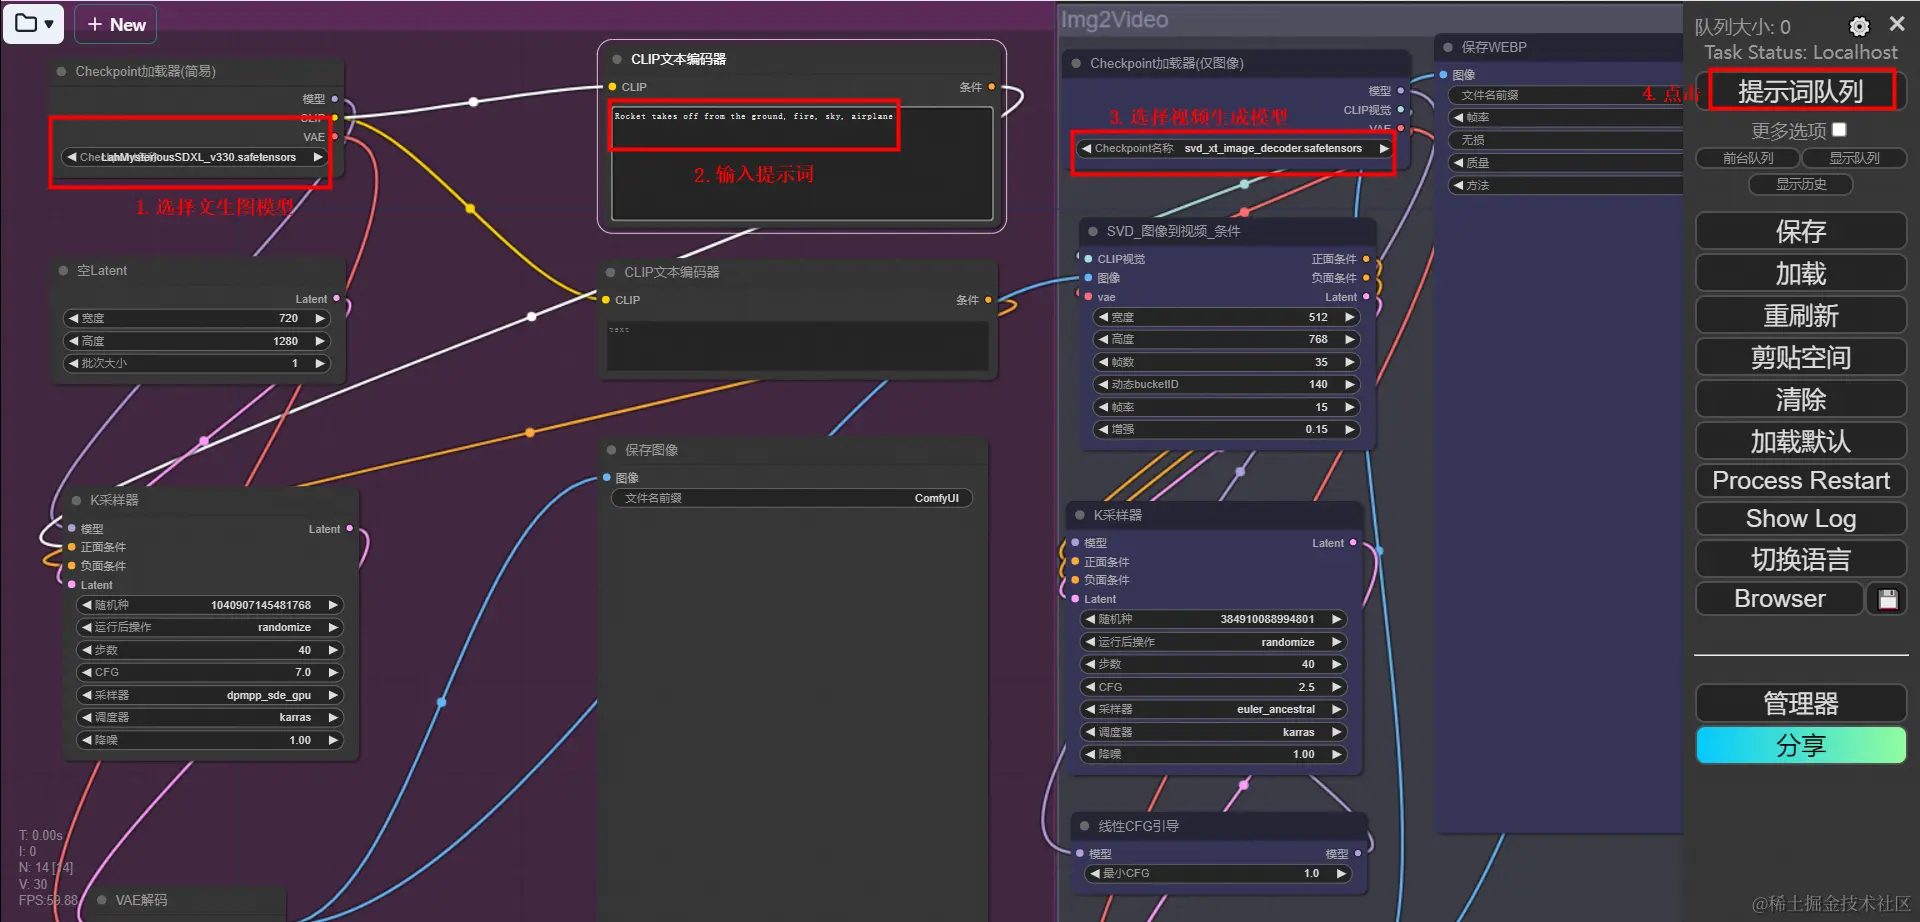Click the floppy save icon beside Browser

pos(1888,599)
